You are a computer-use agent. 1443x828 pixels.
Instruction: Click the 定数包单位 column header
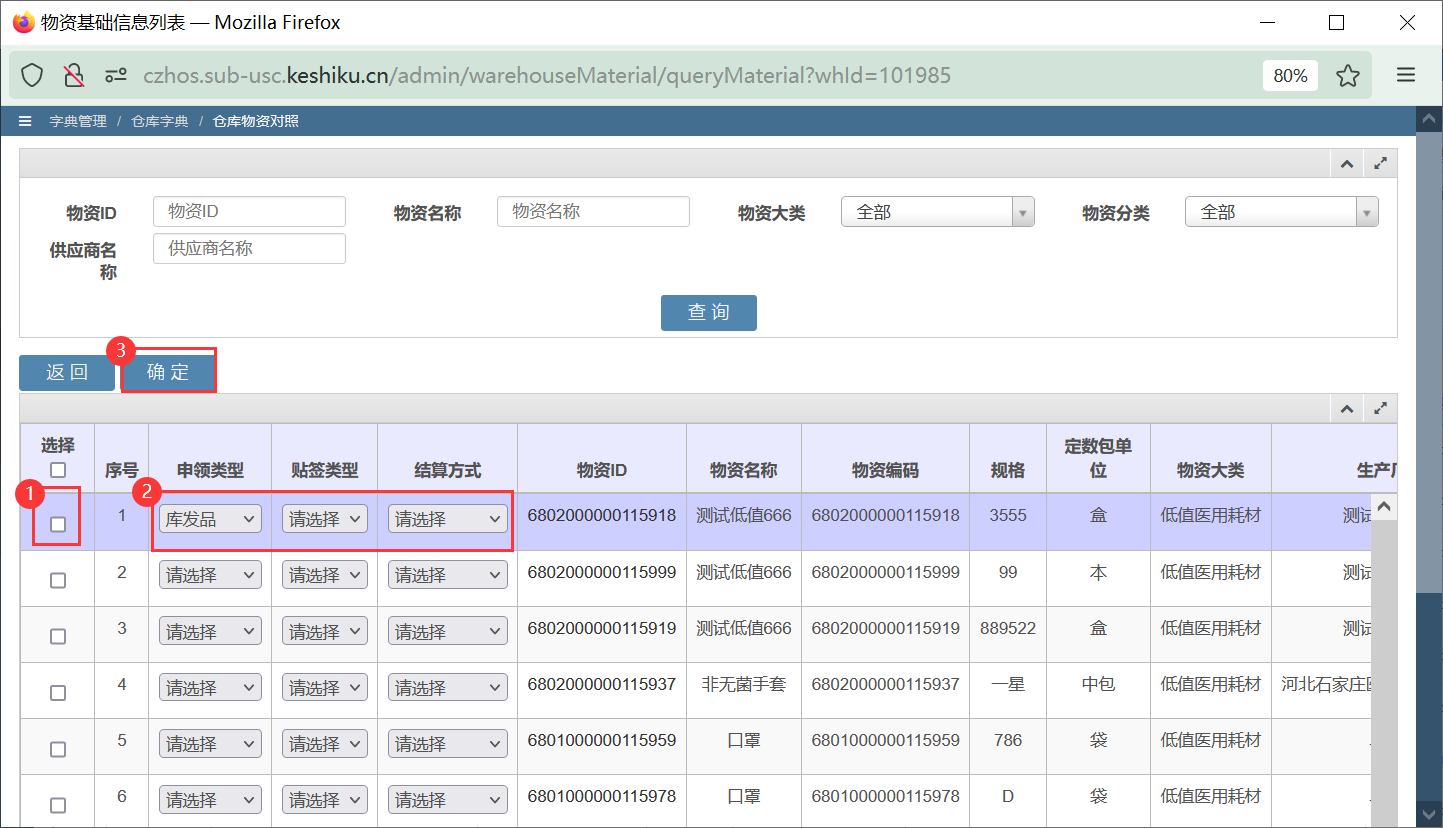pyautogui.click(x=1098, y=458)
